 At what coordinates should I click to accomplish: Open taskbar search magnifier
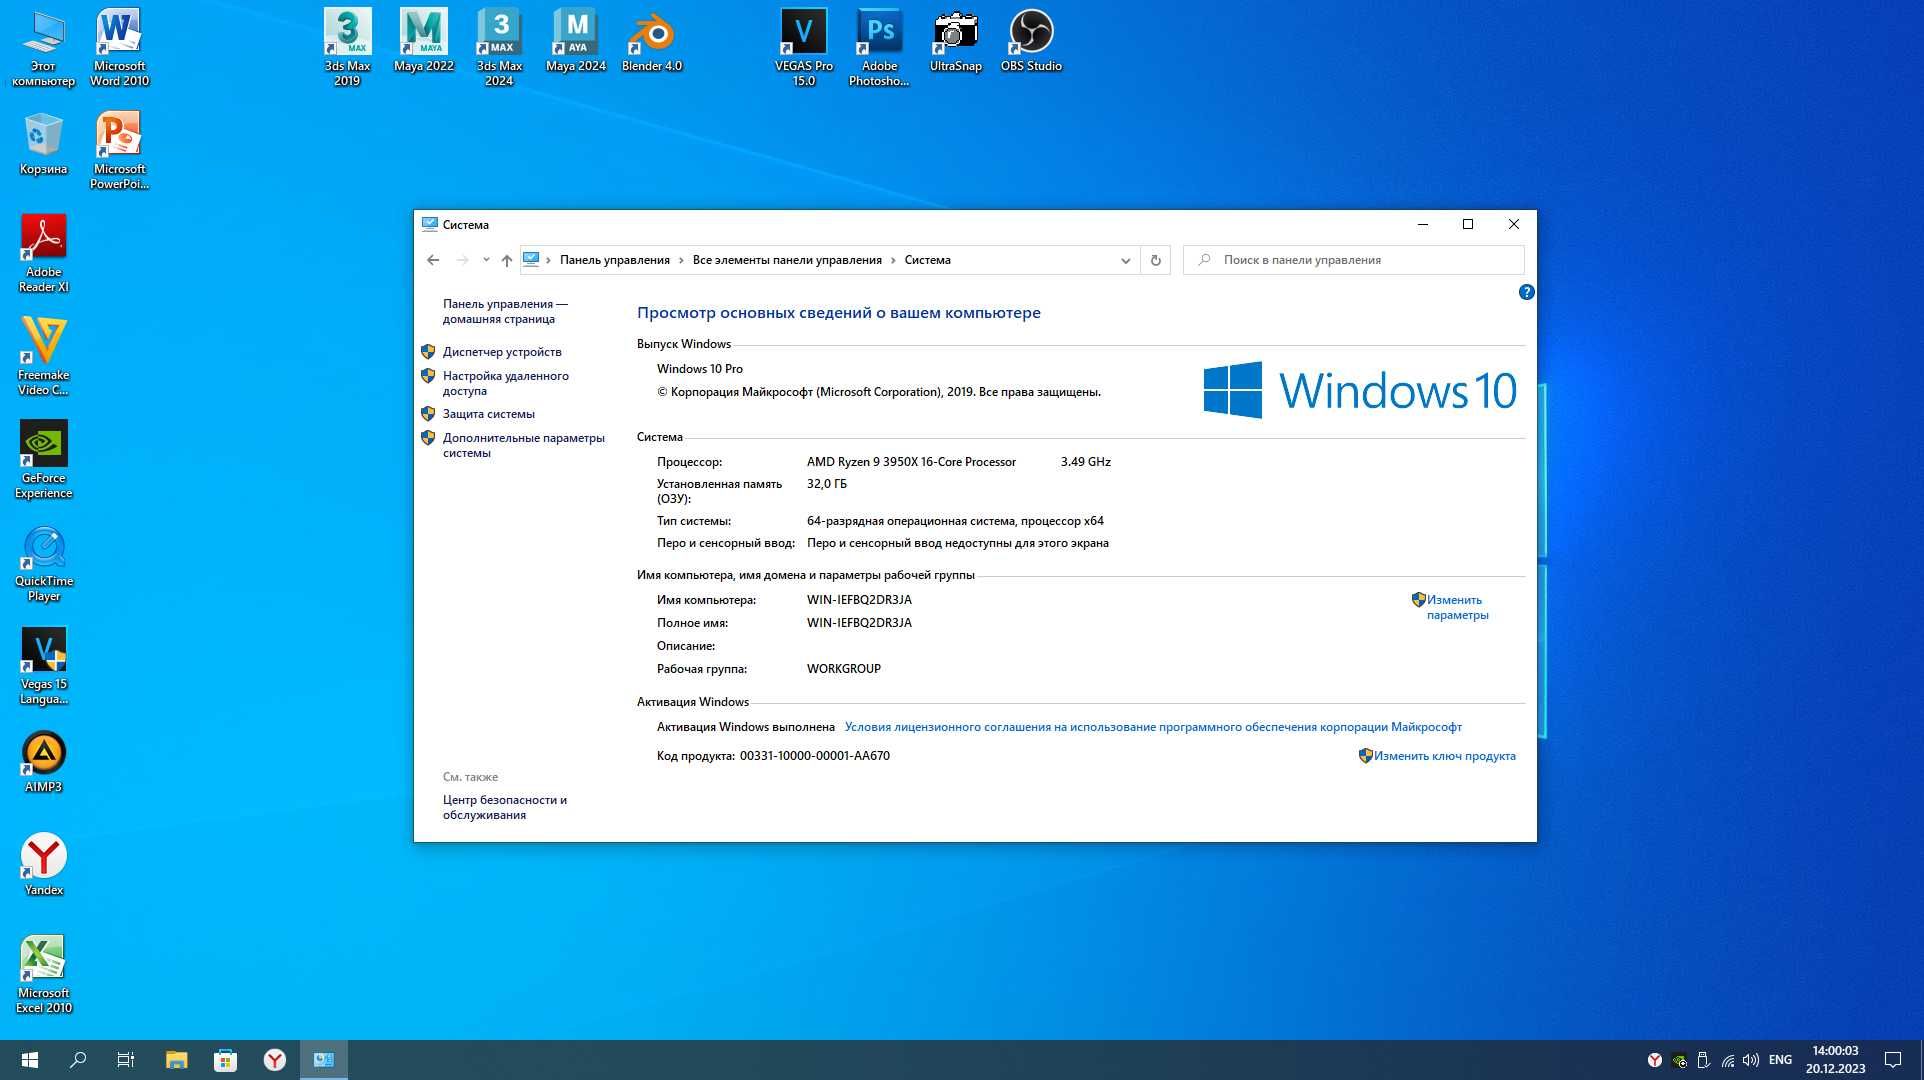click(x=77, y=1060)
